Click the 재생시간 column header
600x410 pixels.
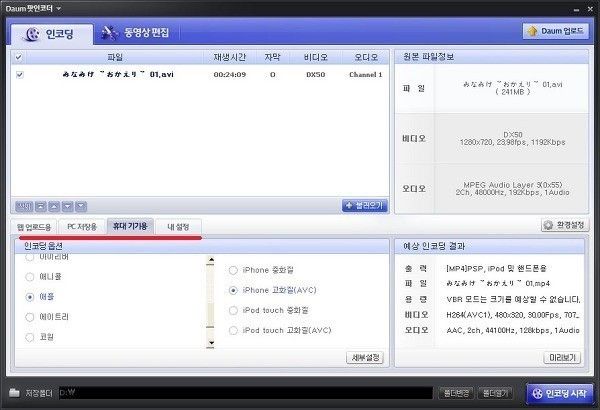click(x=230, y=57)
